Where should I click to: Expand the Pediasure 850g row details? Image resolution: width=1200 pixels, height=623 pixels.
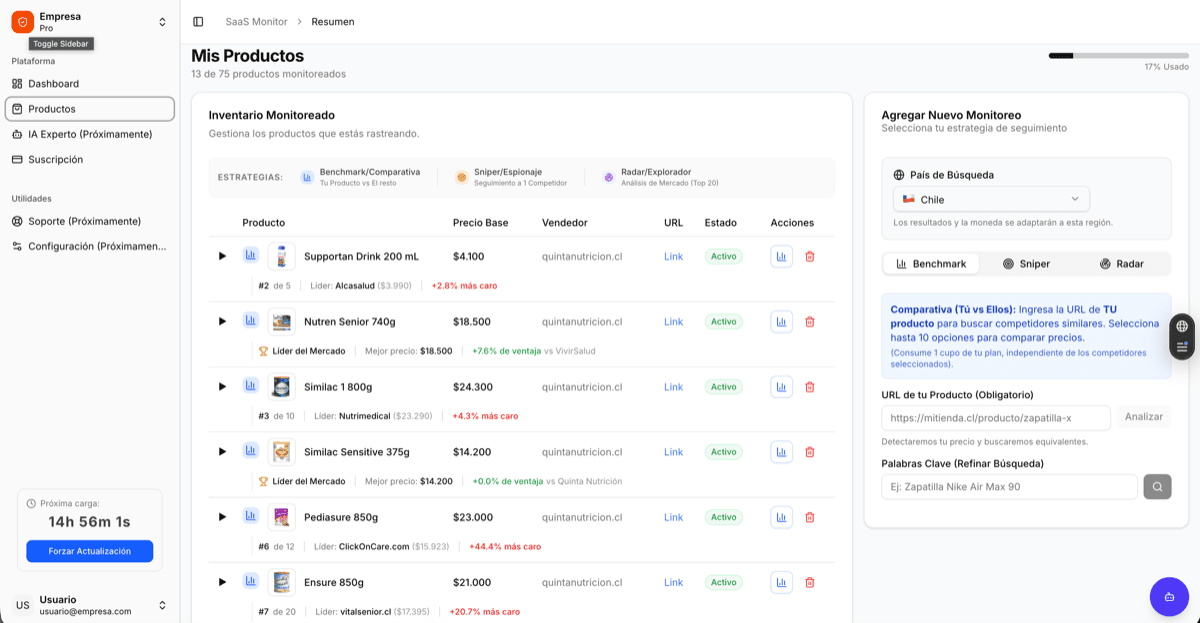coord(222,516)
